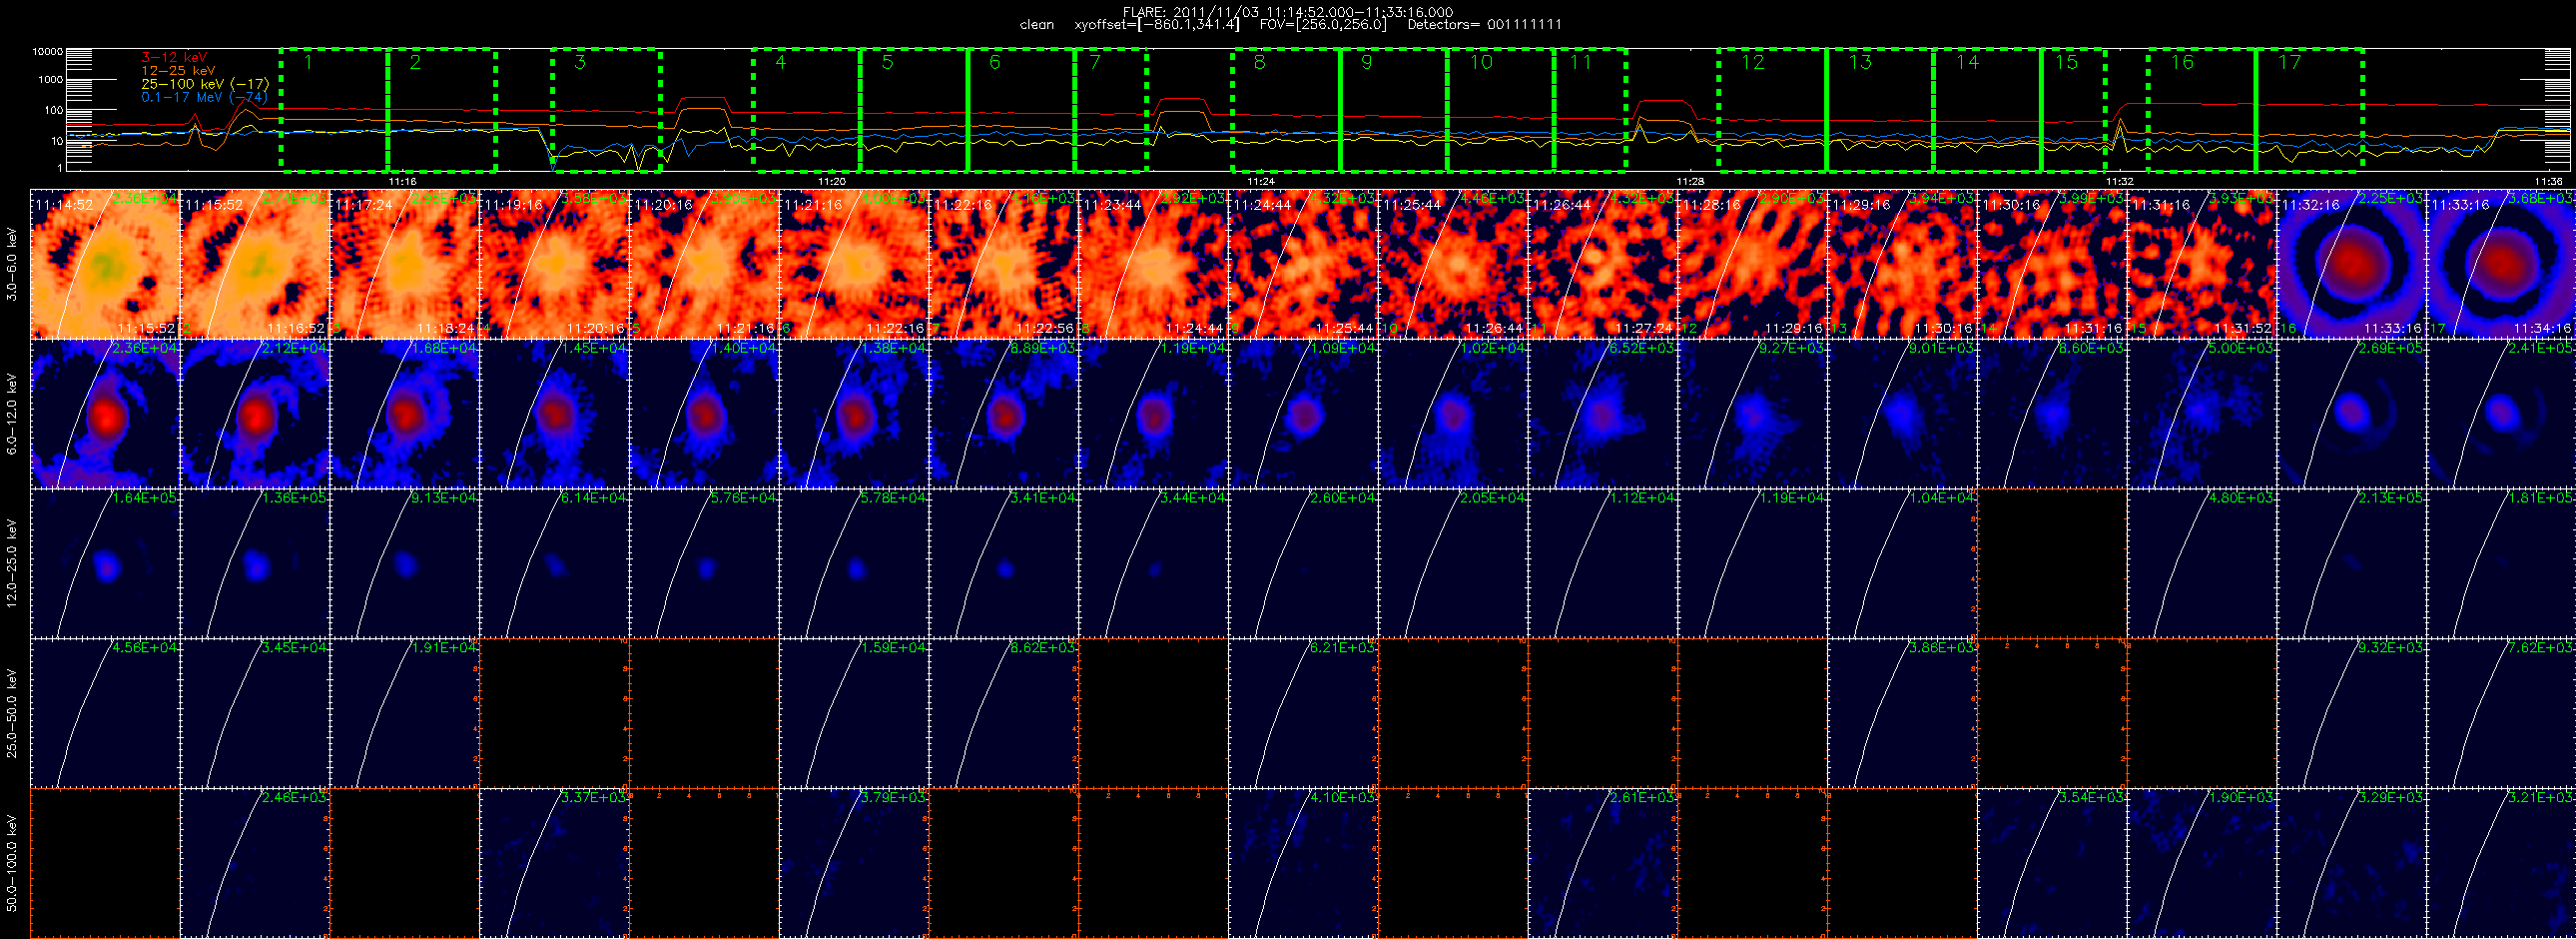The image size is (2576, 939).
Task: Open the 6.0-12.0 keV image below 11:14:52
Action: click(105, 414)
